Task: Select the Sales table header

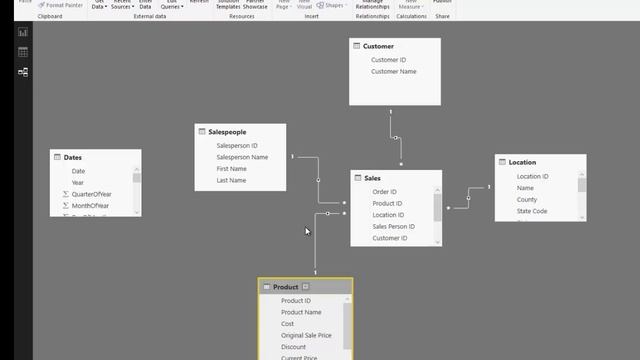Action: pos(396,178)
